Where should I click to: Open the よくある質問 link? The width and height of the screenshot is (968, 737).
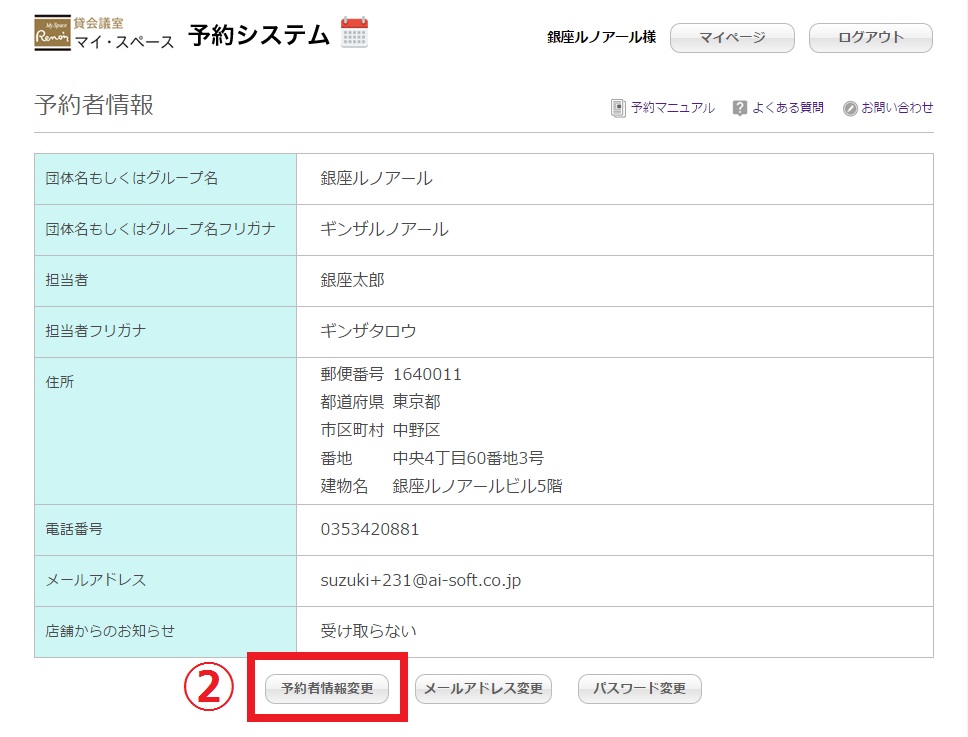788,108
